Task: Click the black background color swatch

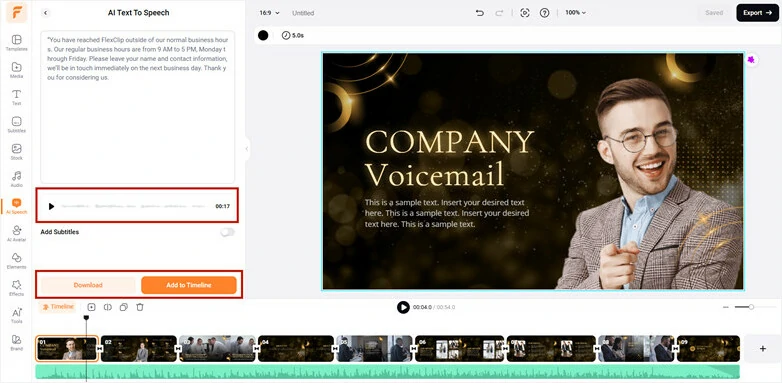Action: (x=263, y=35)
